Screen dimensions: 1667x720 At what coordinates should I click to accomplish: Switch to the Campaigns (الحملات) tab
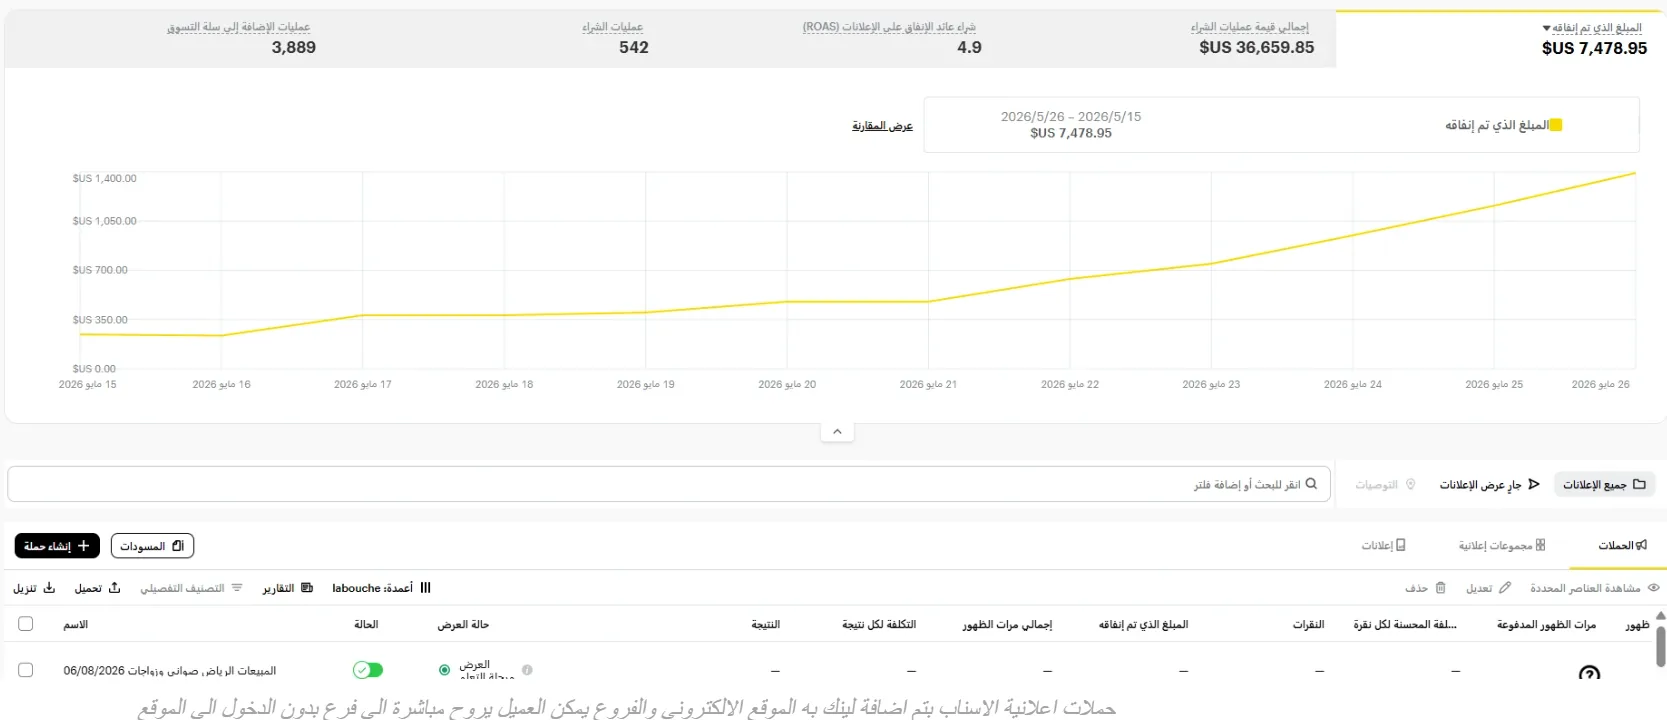pyautogui.click(x=1622, y=546)
